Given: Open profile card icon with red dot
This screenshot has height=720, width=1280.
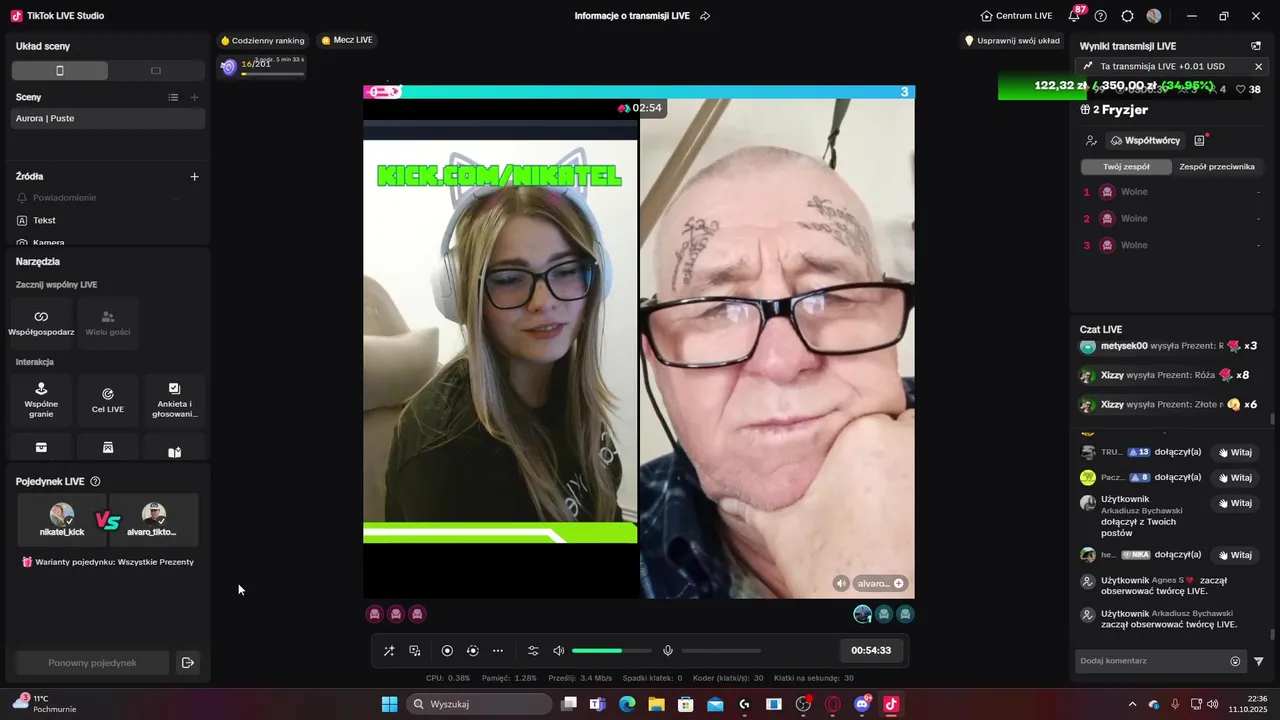Looking at the screenshot, I should 1200,141.
